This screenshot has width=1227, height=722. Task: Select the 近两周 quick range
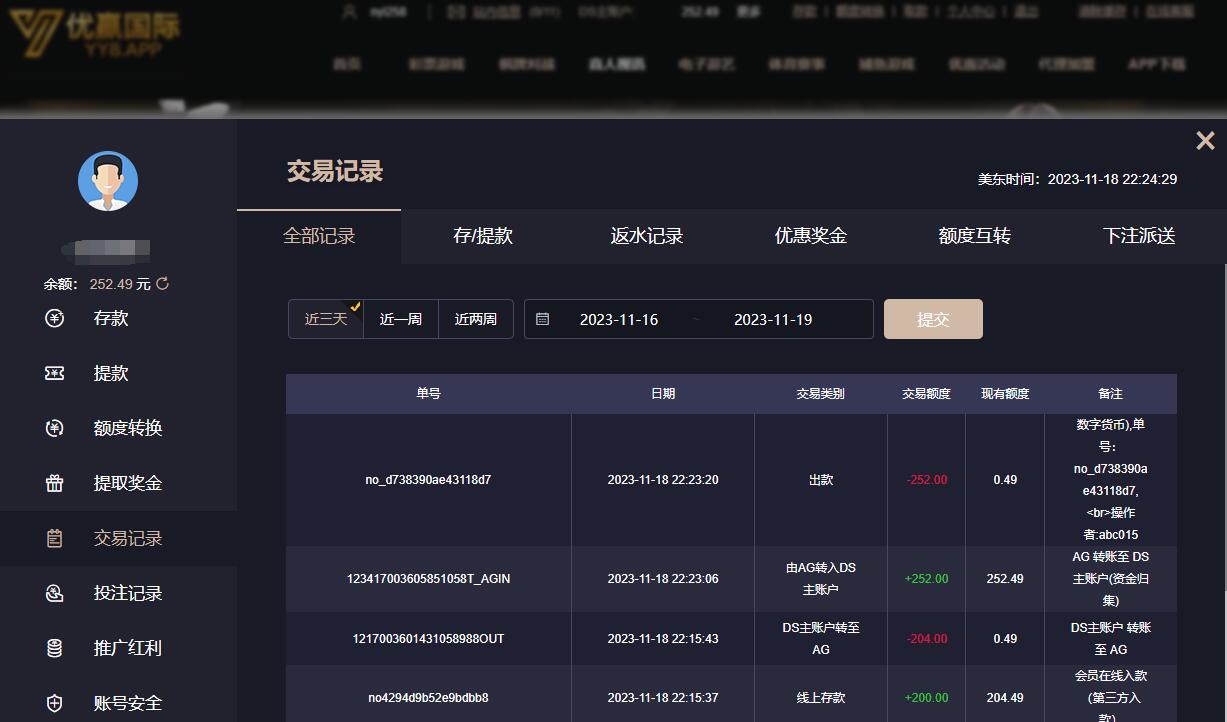(476, 319)
